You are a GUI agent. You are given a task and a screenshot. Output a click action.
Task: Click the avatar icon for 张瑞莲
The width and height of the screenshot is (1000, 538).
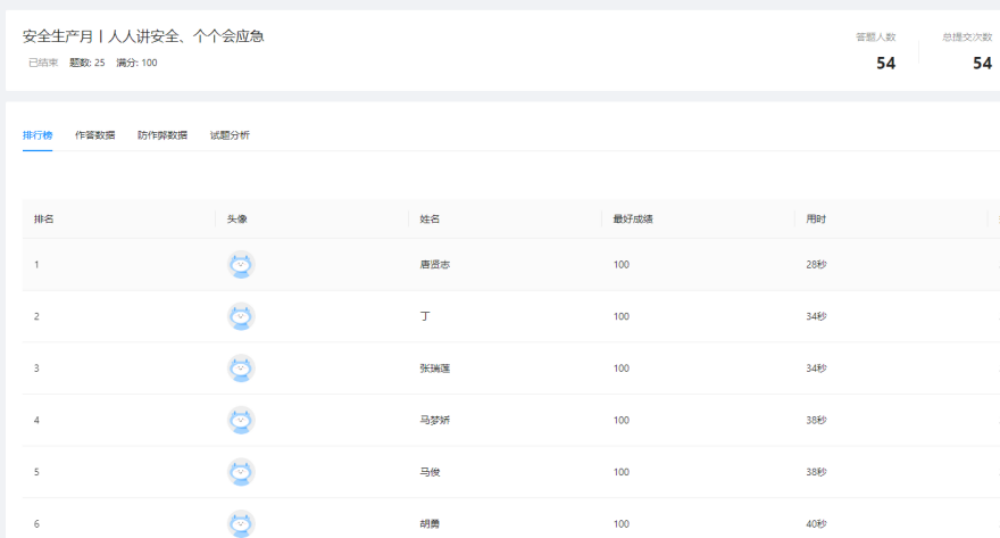pos(240,369)
